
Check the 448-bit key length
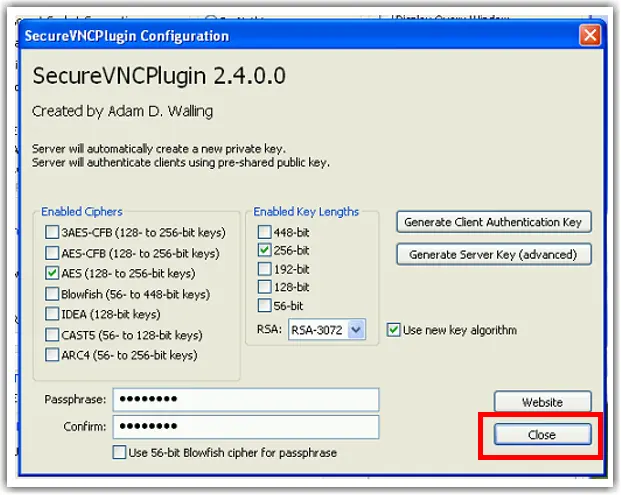pos(264,232)
